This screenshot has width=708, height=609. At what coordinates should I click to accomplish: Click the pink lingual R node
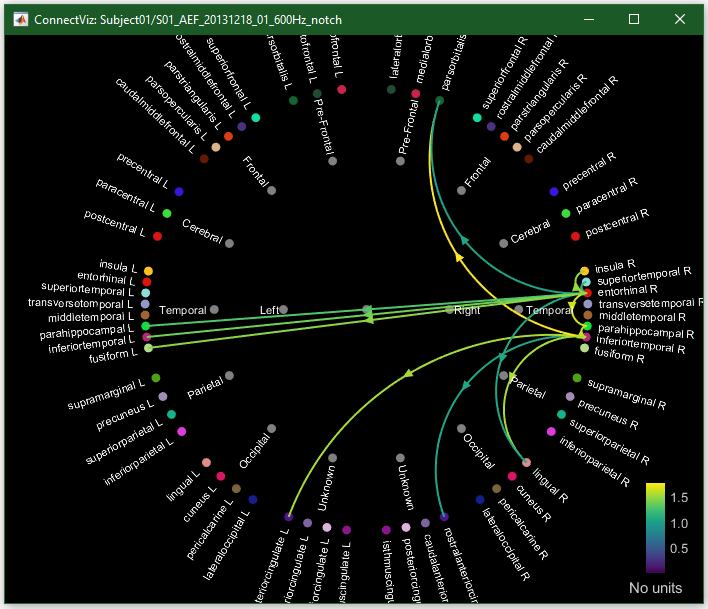[x=526, y=462]
